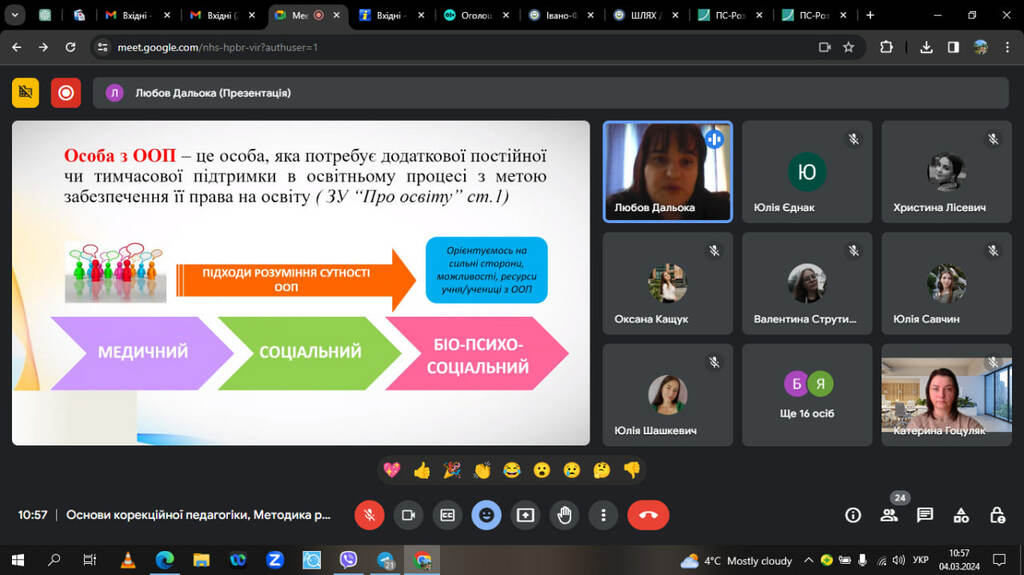Screen dimensions: 1024x575
Task: Open host controls lock icon
Action: point(997,515)
